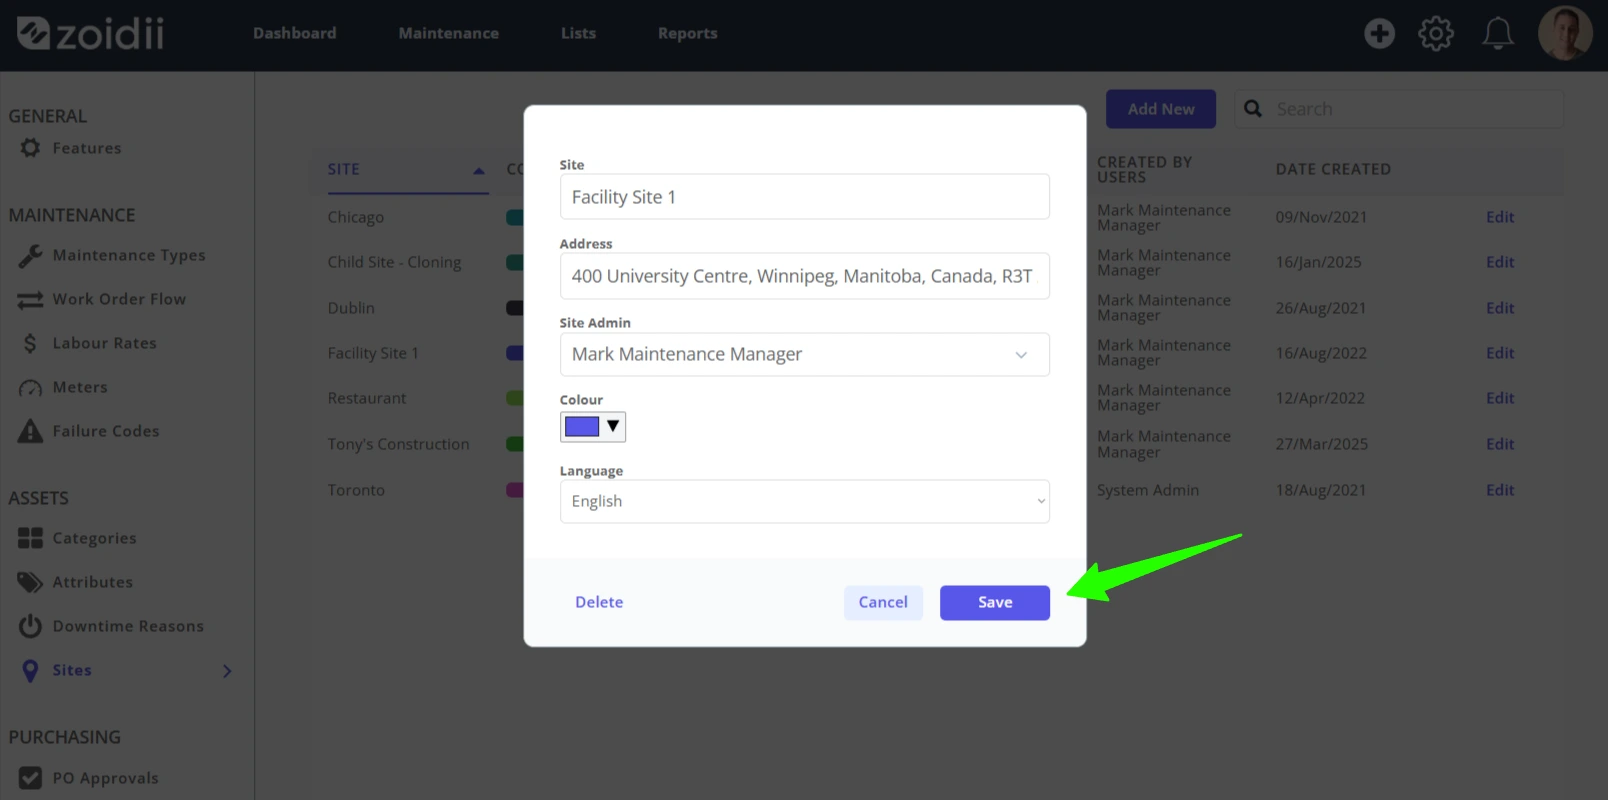This screenshot has width=1608, height=800.
Task: Click the Address input field
Action: (x=804, y=276)
